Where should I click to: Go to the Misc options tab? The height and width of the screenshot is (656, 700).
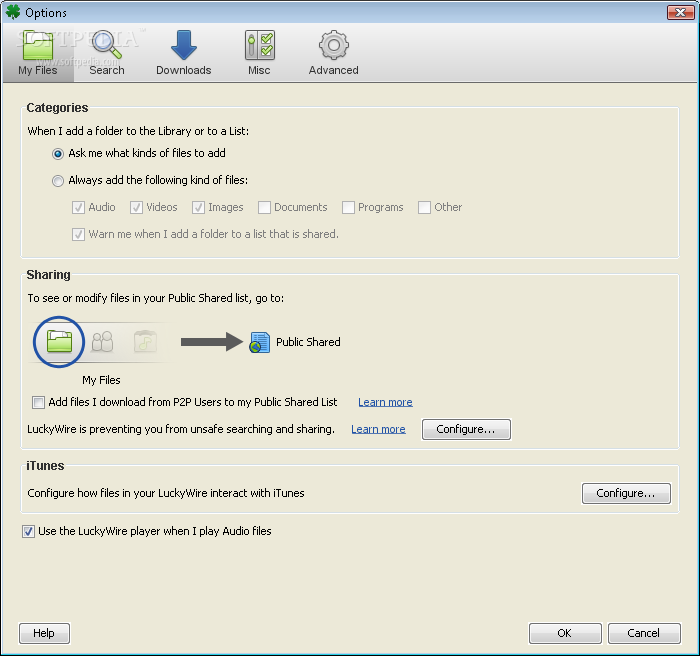coord(259,53)
